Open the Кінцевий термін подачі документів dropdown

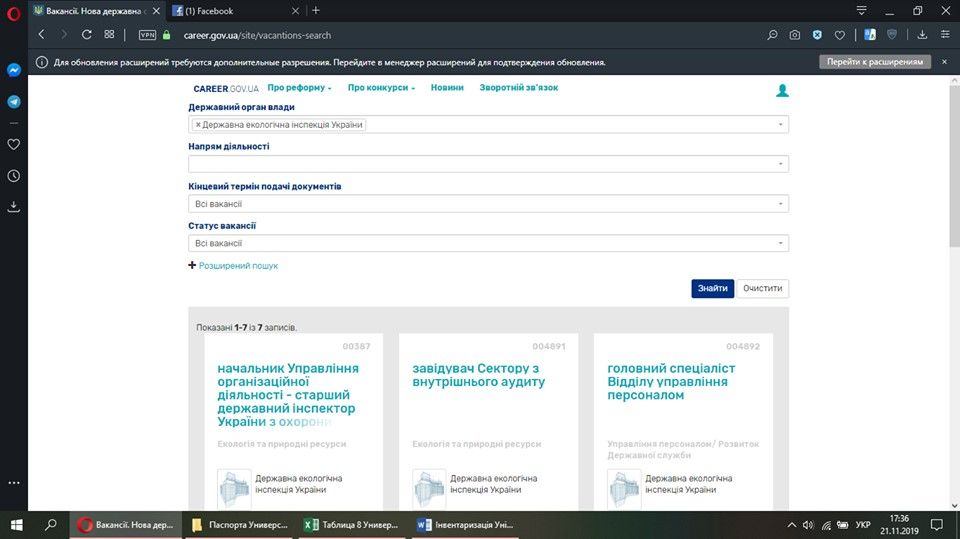click(x=488, y=204)
